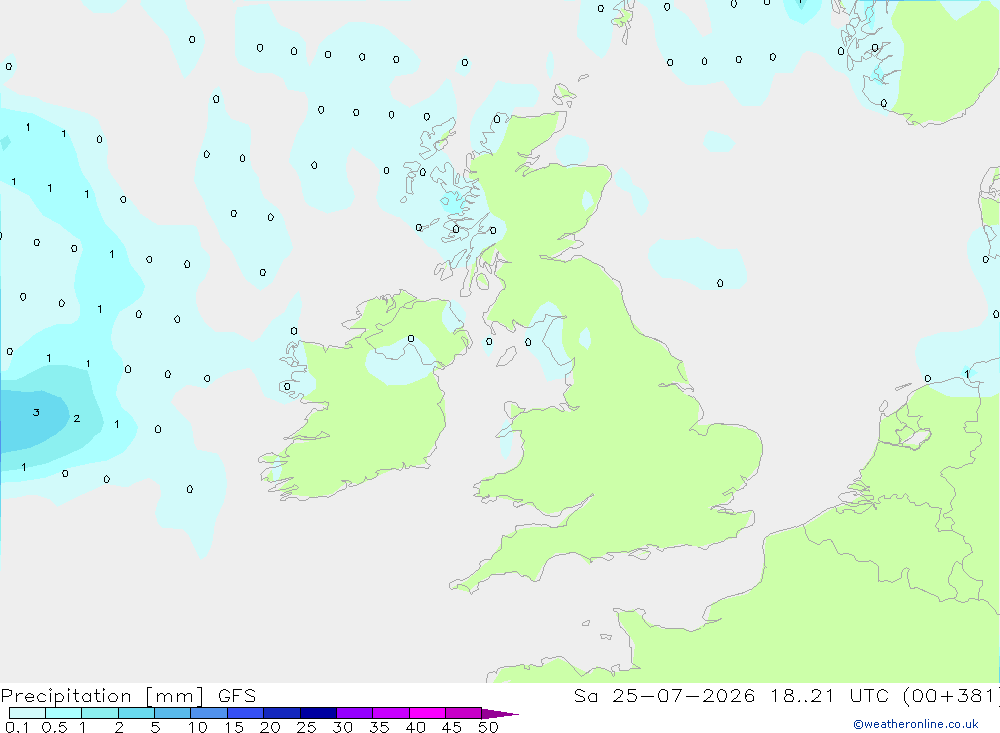
Task: Click the precipitation value 2 beside the 3
Action: 77,418
